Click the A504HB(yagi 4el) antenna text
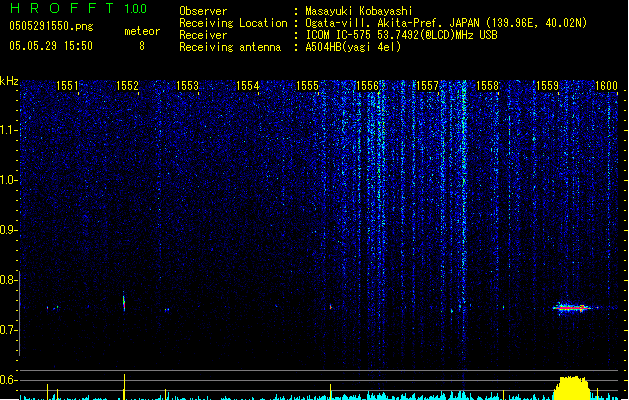 point(353,47)
